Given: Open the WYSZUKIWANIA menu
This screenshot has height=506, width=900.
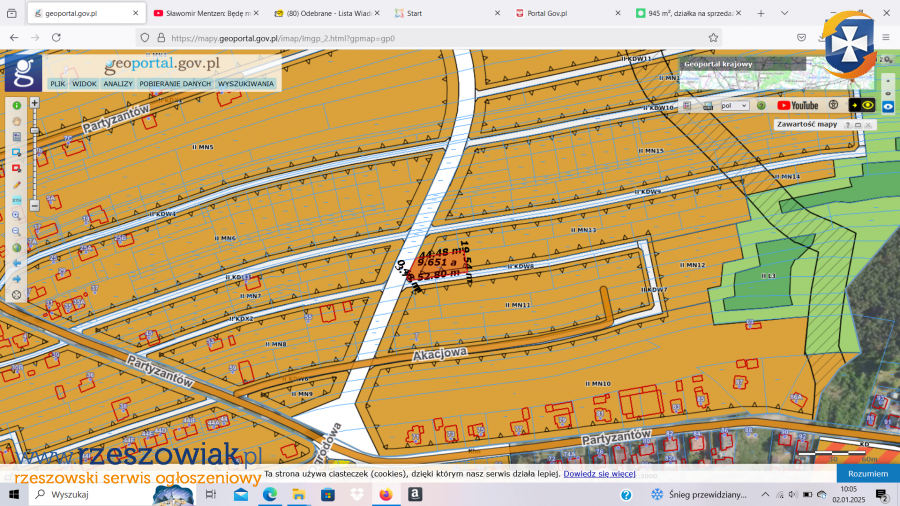Looking at the screenshot, I should pyautogui.click(x=246, y=84).
